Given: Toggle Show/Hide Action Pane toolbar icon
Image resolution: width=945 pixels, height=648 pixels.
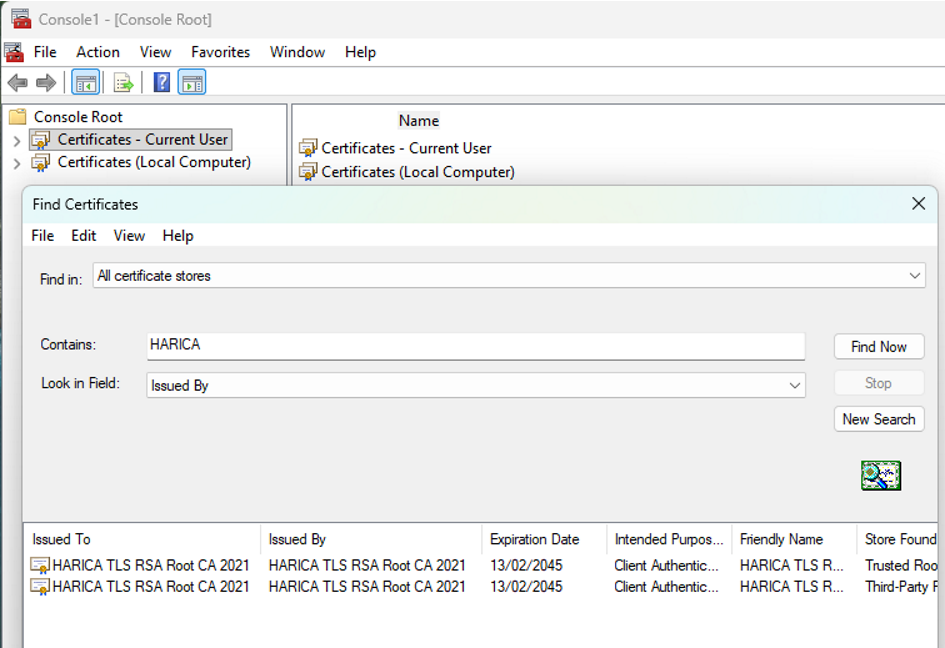Looking at the screenshot, I should (192, 83).
